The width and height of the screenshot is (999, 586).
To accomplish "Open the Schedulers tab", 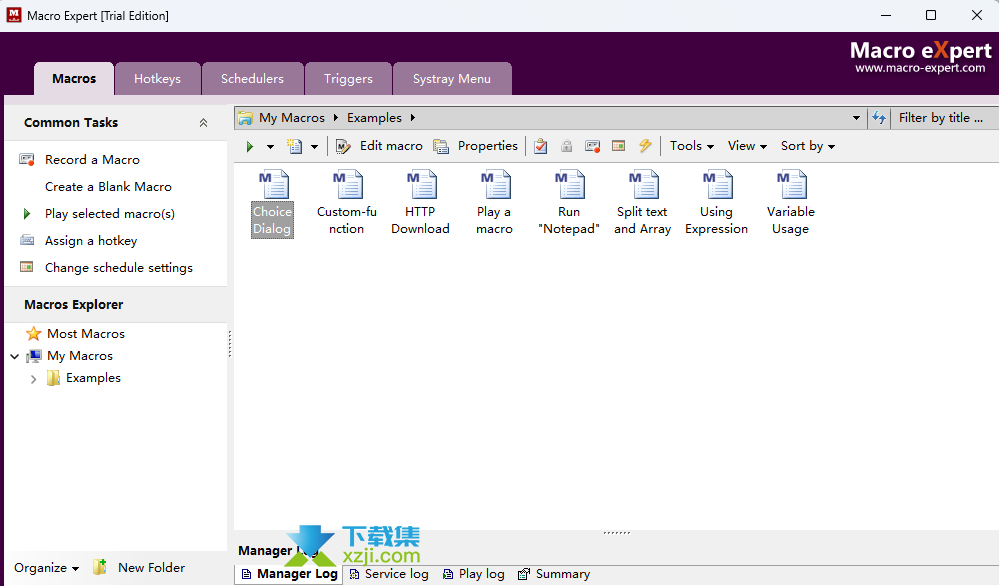I will coord(252,79).
